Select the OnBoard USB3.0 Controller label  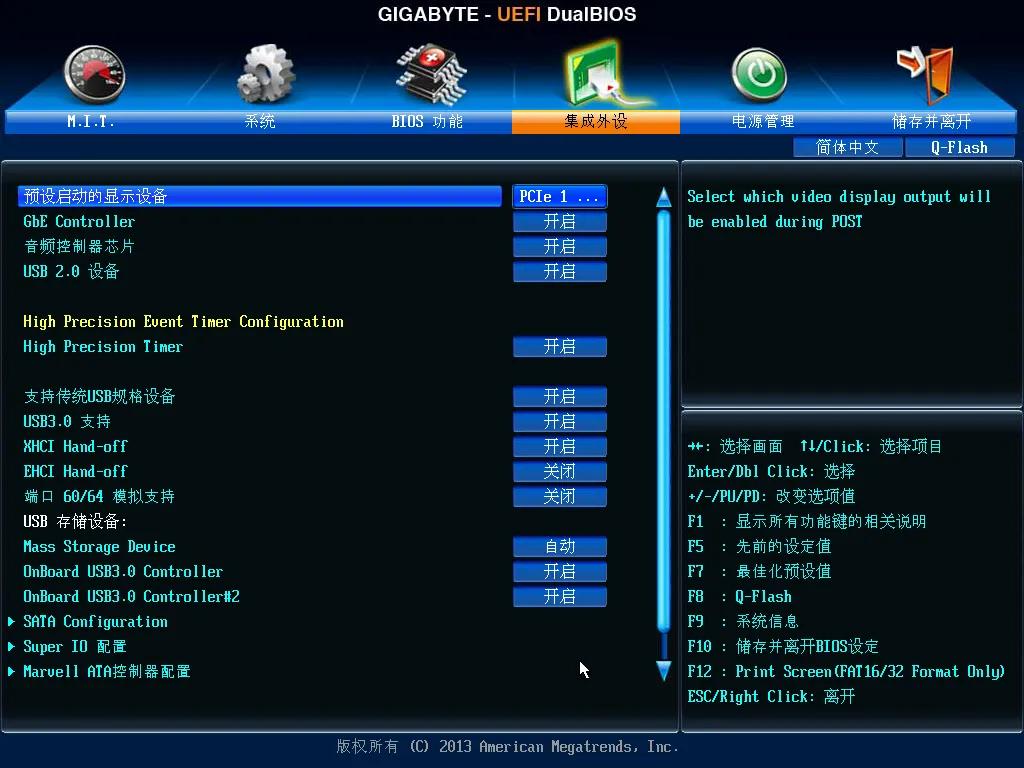(x=123, y=571)
